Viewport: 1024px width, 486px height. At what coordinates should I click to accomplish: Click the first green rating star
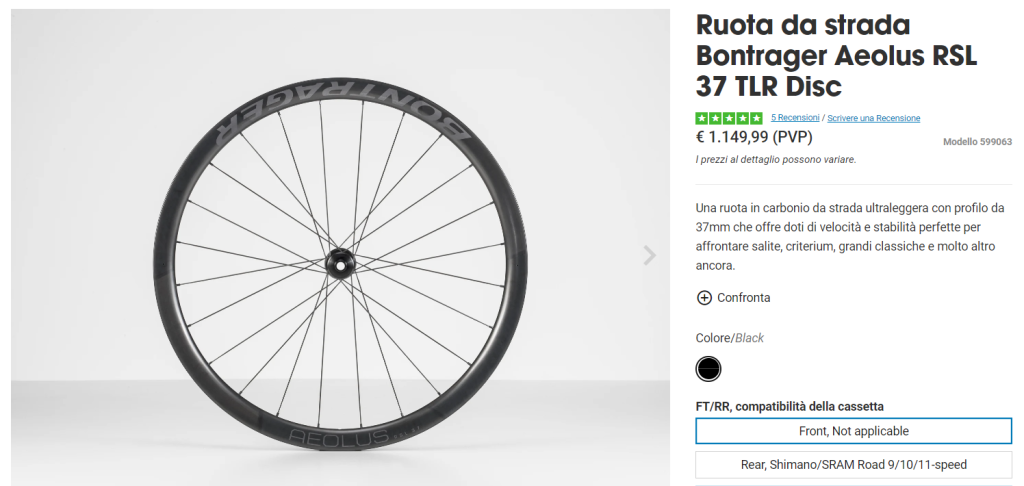[x=701, y=118]
